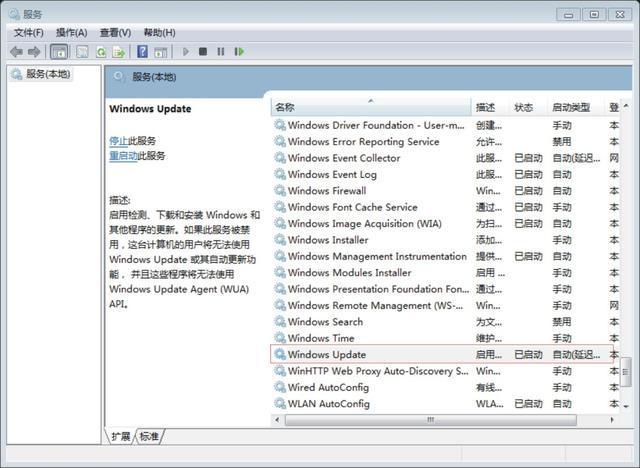Screen dimensions: 640x468
Task: Select Windows Font Cache Service row
Action: pos(446,207)
